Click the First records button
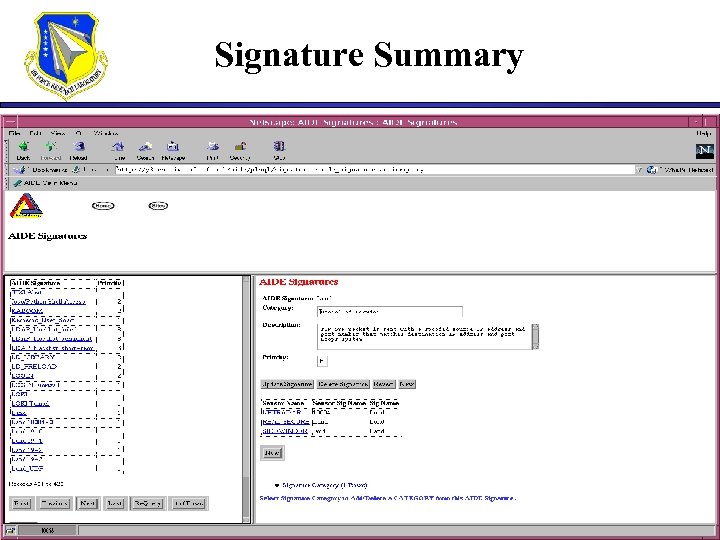Viewport: 720px width, 540px height. (x=21, y=503)
